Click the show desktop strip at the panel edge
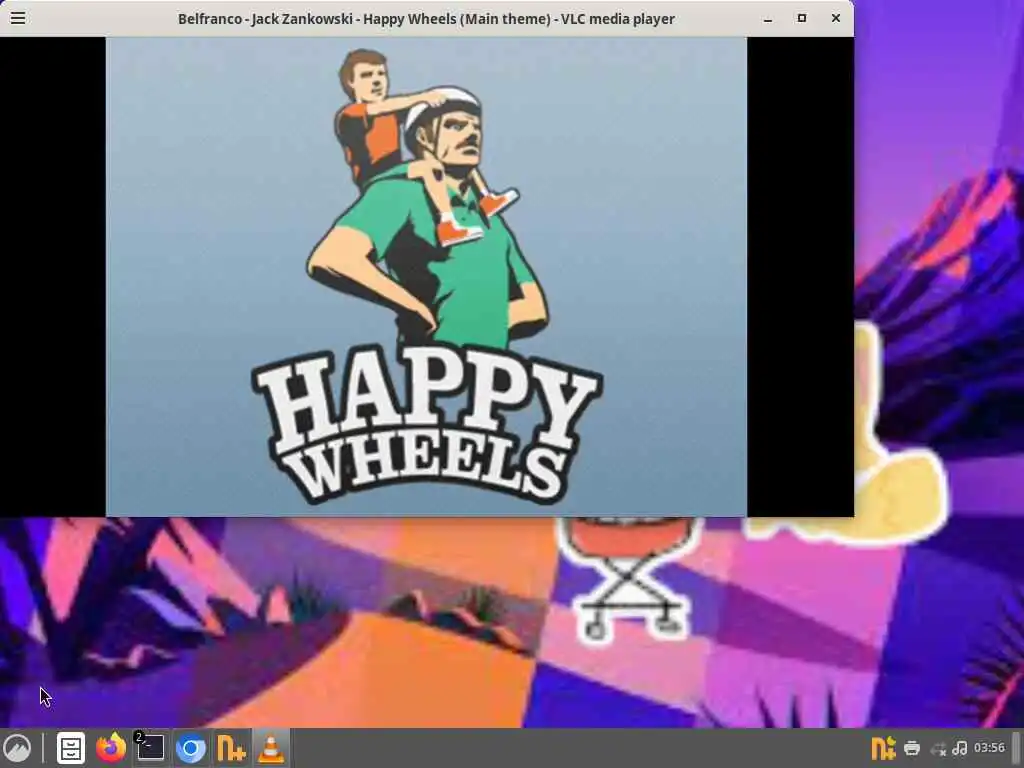 click(x=1016, y=748)
